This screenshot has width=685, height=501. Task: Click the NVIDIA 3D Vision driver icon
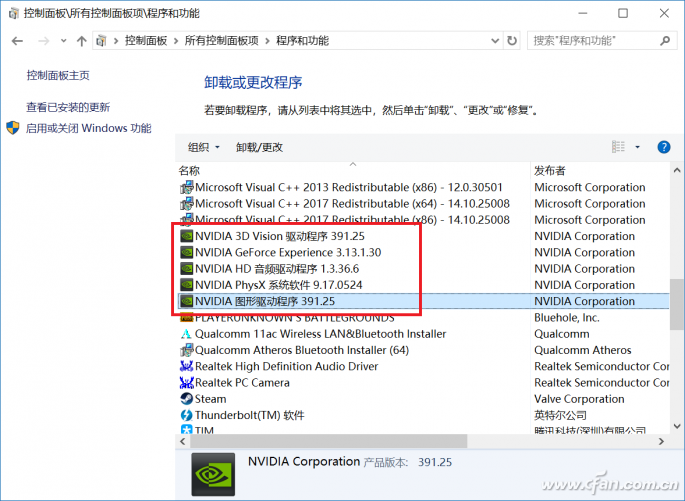pos(186,236)
